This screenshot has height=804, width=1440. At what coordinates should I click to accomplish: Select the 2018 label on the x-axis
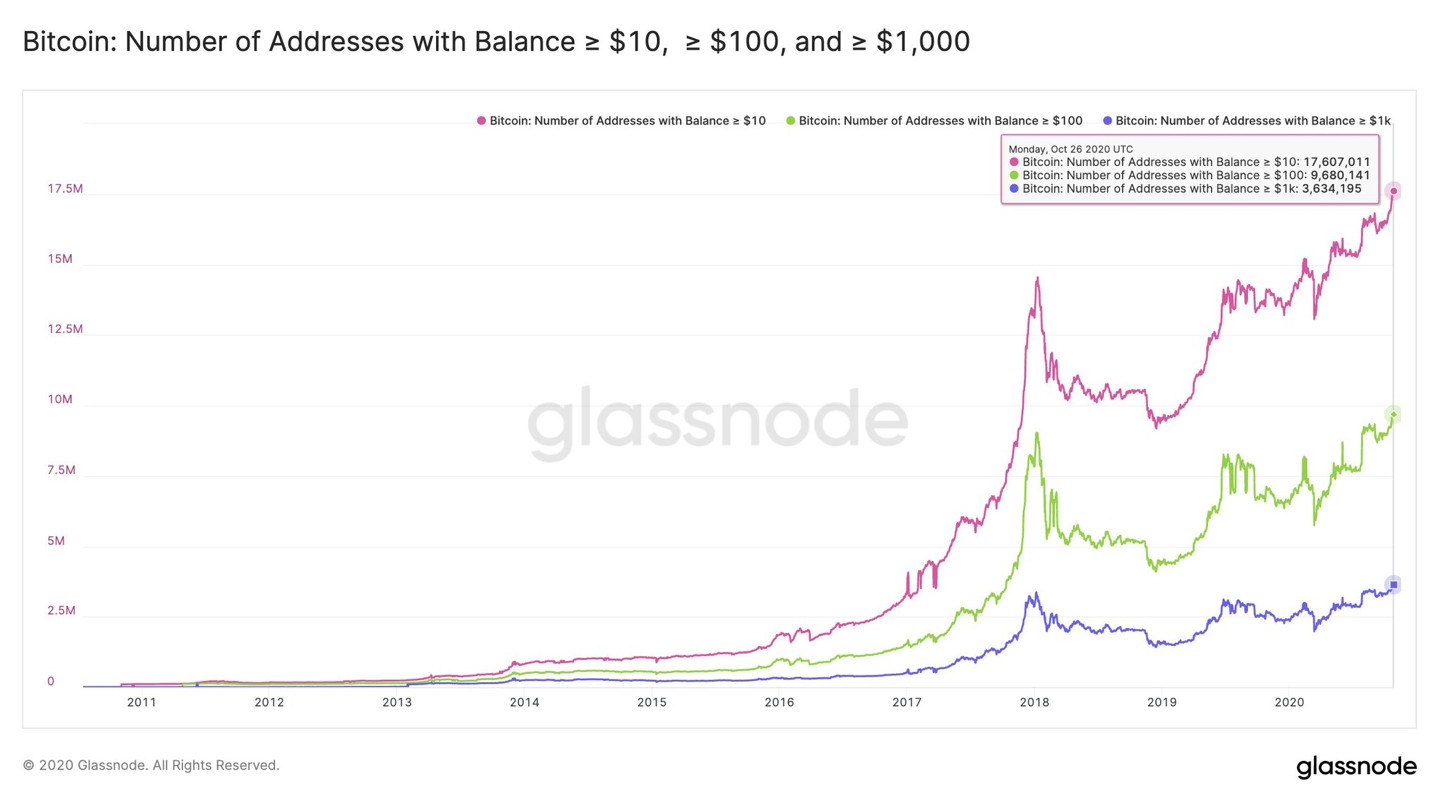point(1034,702)
